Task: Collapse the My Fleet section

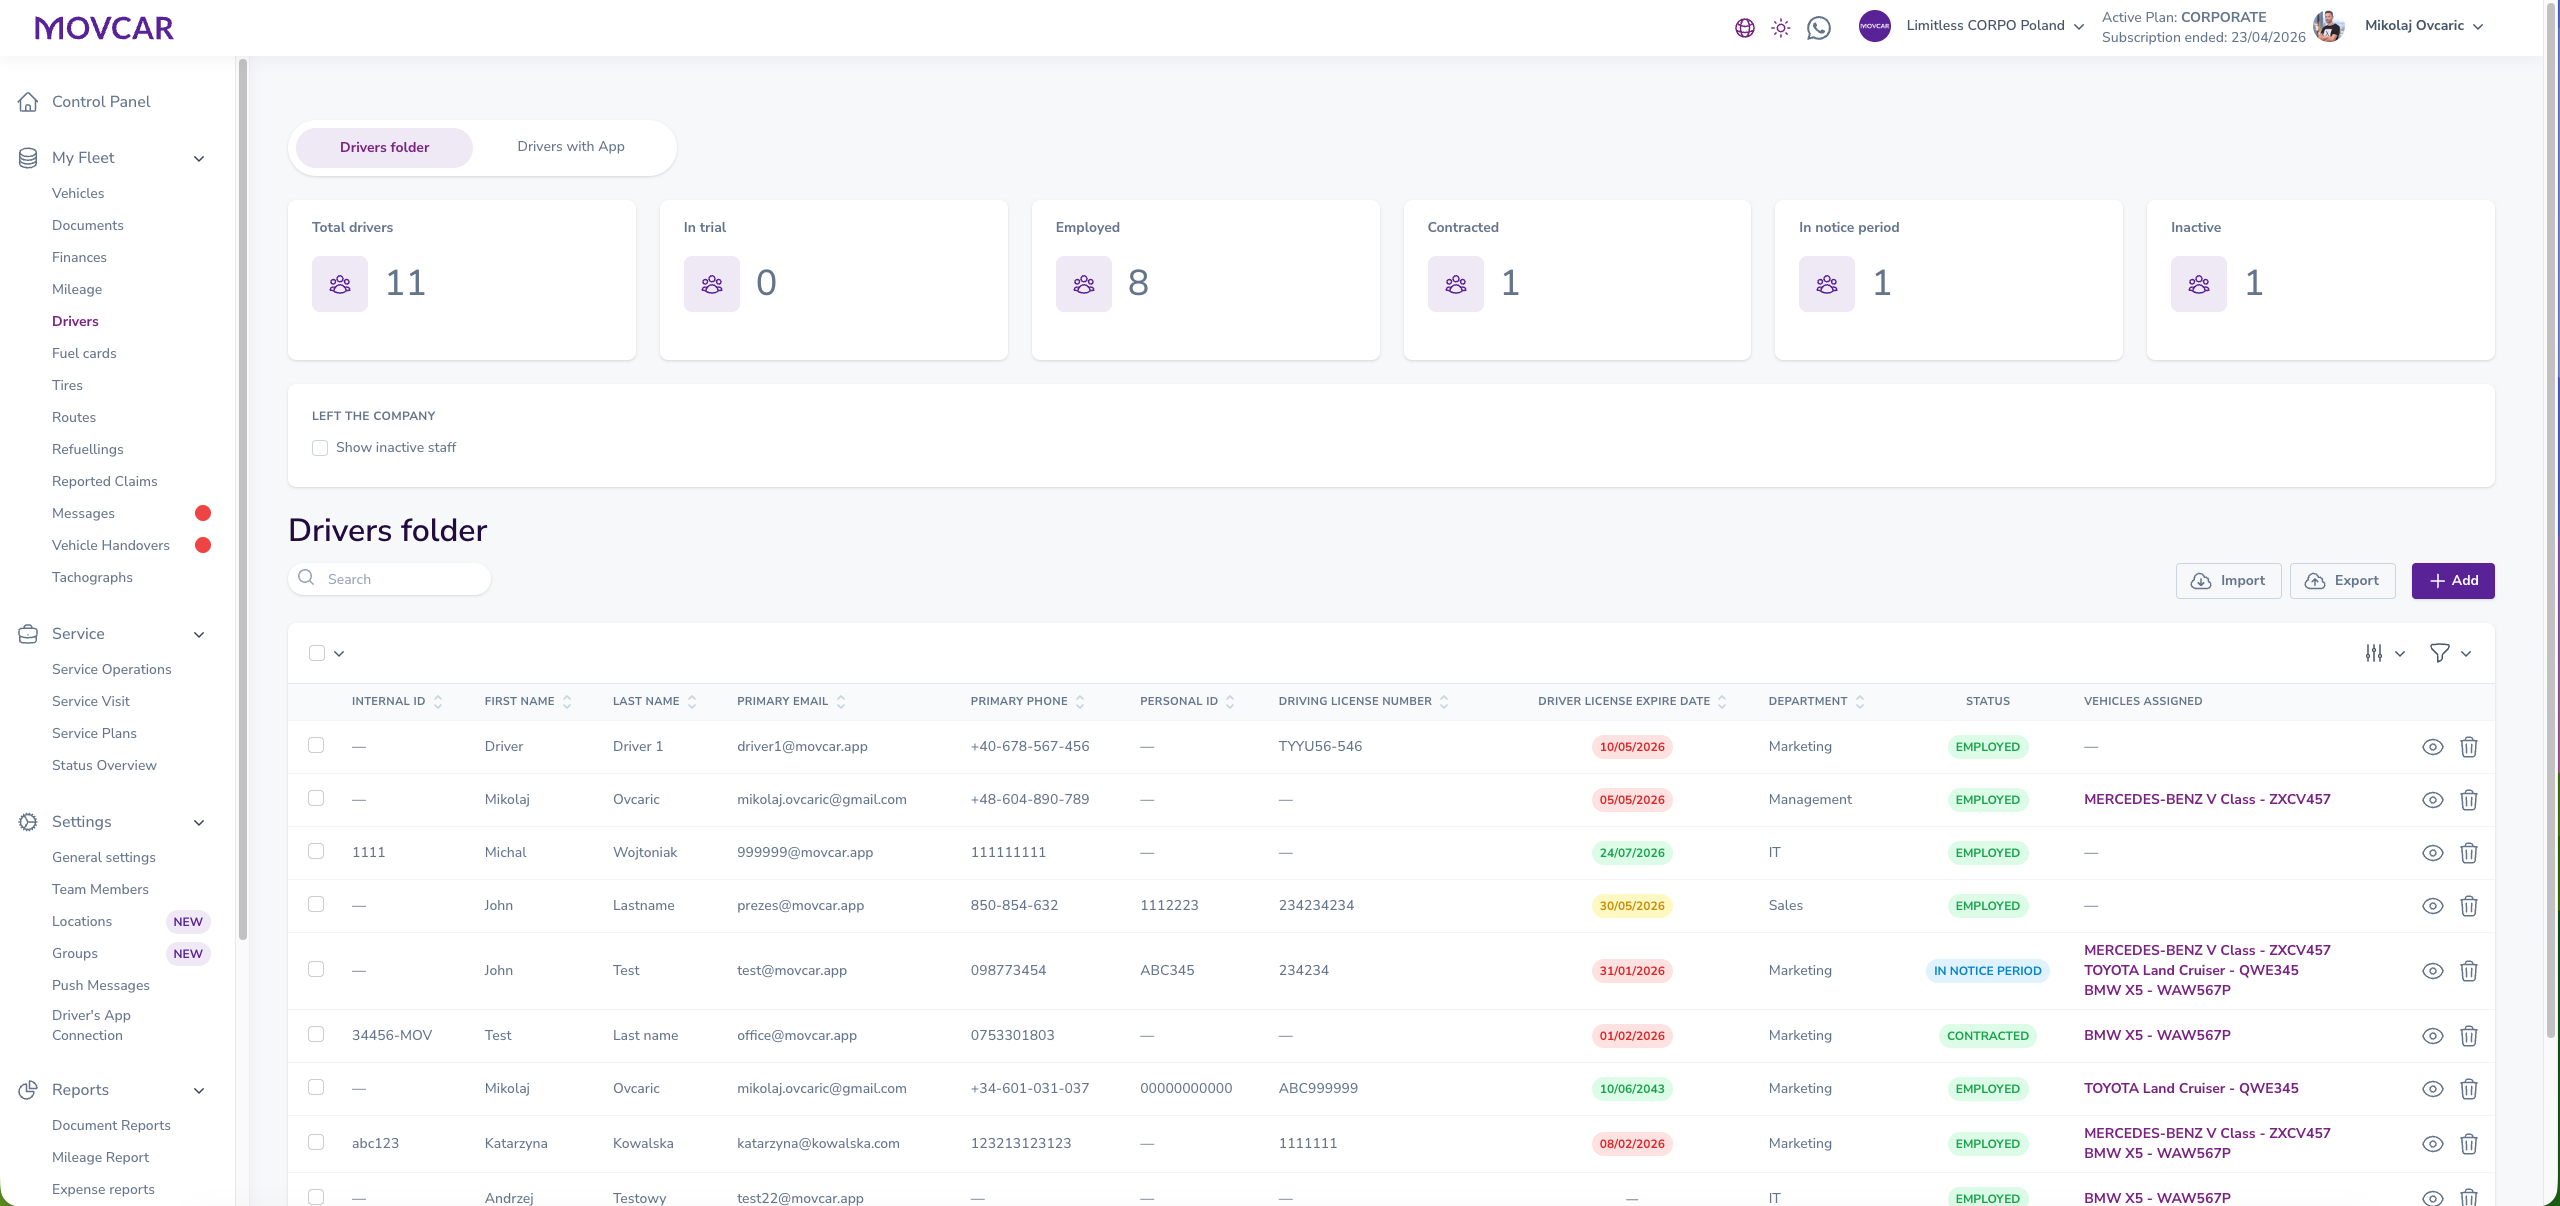Action: pos(199,158)
